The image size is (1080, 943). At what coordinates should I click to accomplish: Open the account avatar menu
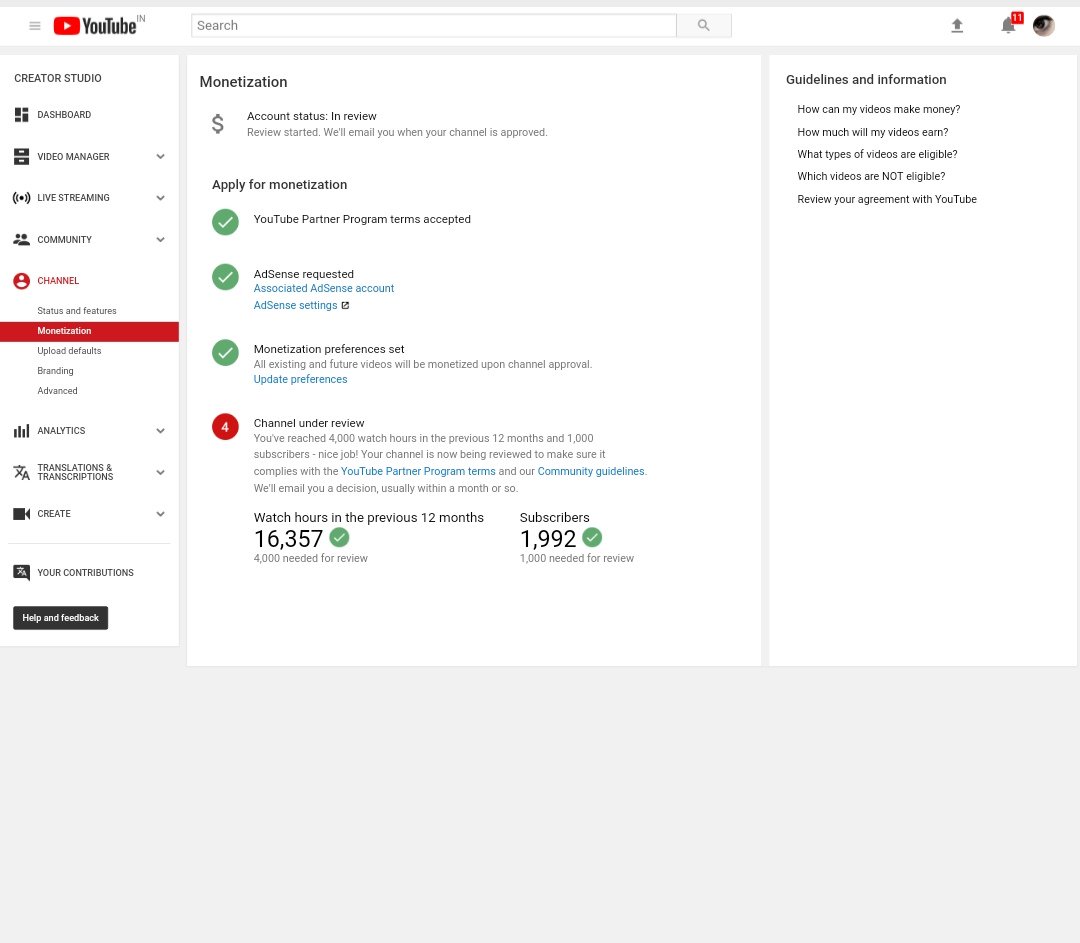coord(1043,26)
